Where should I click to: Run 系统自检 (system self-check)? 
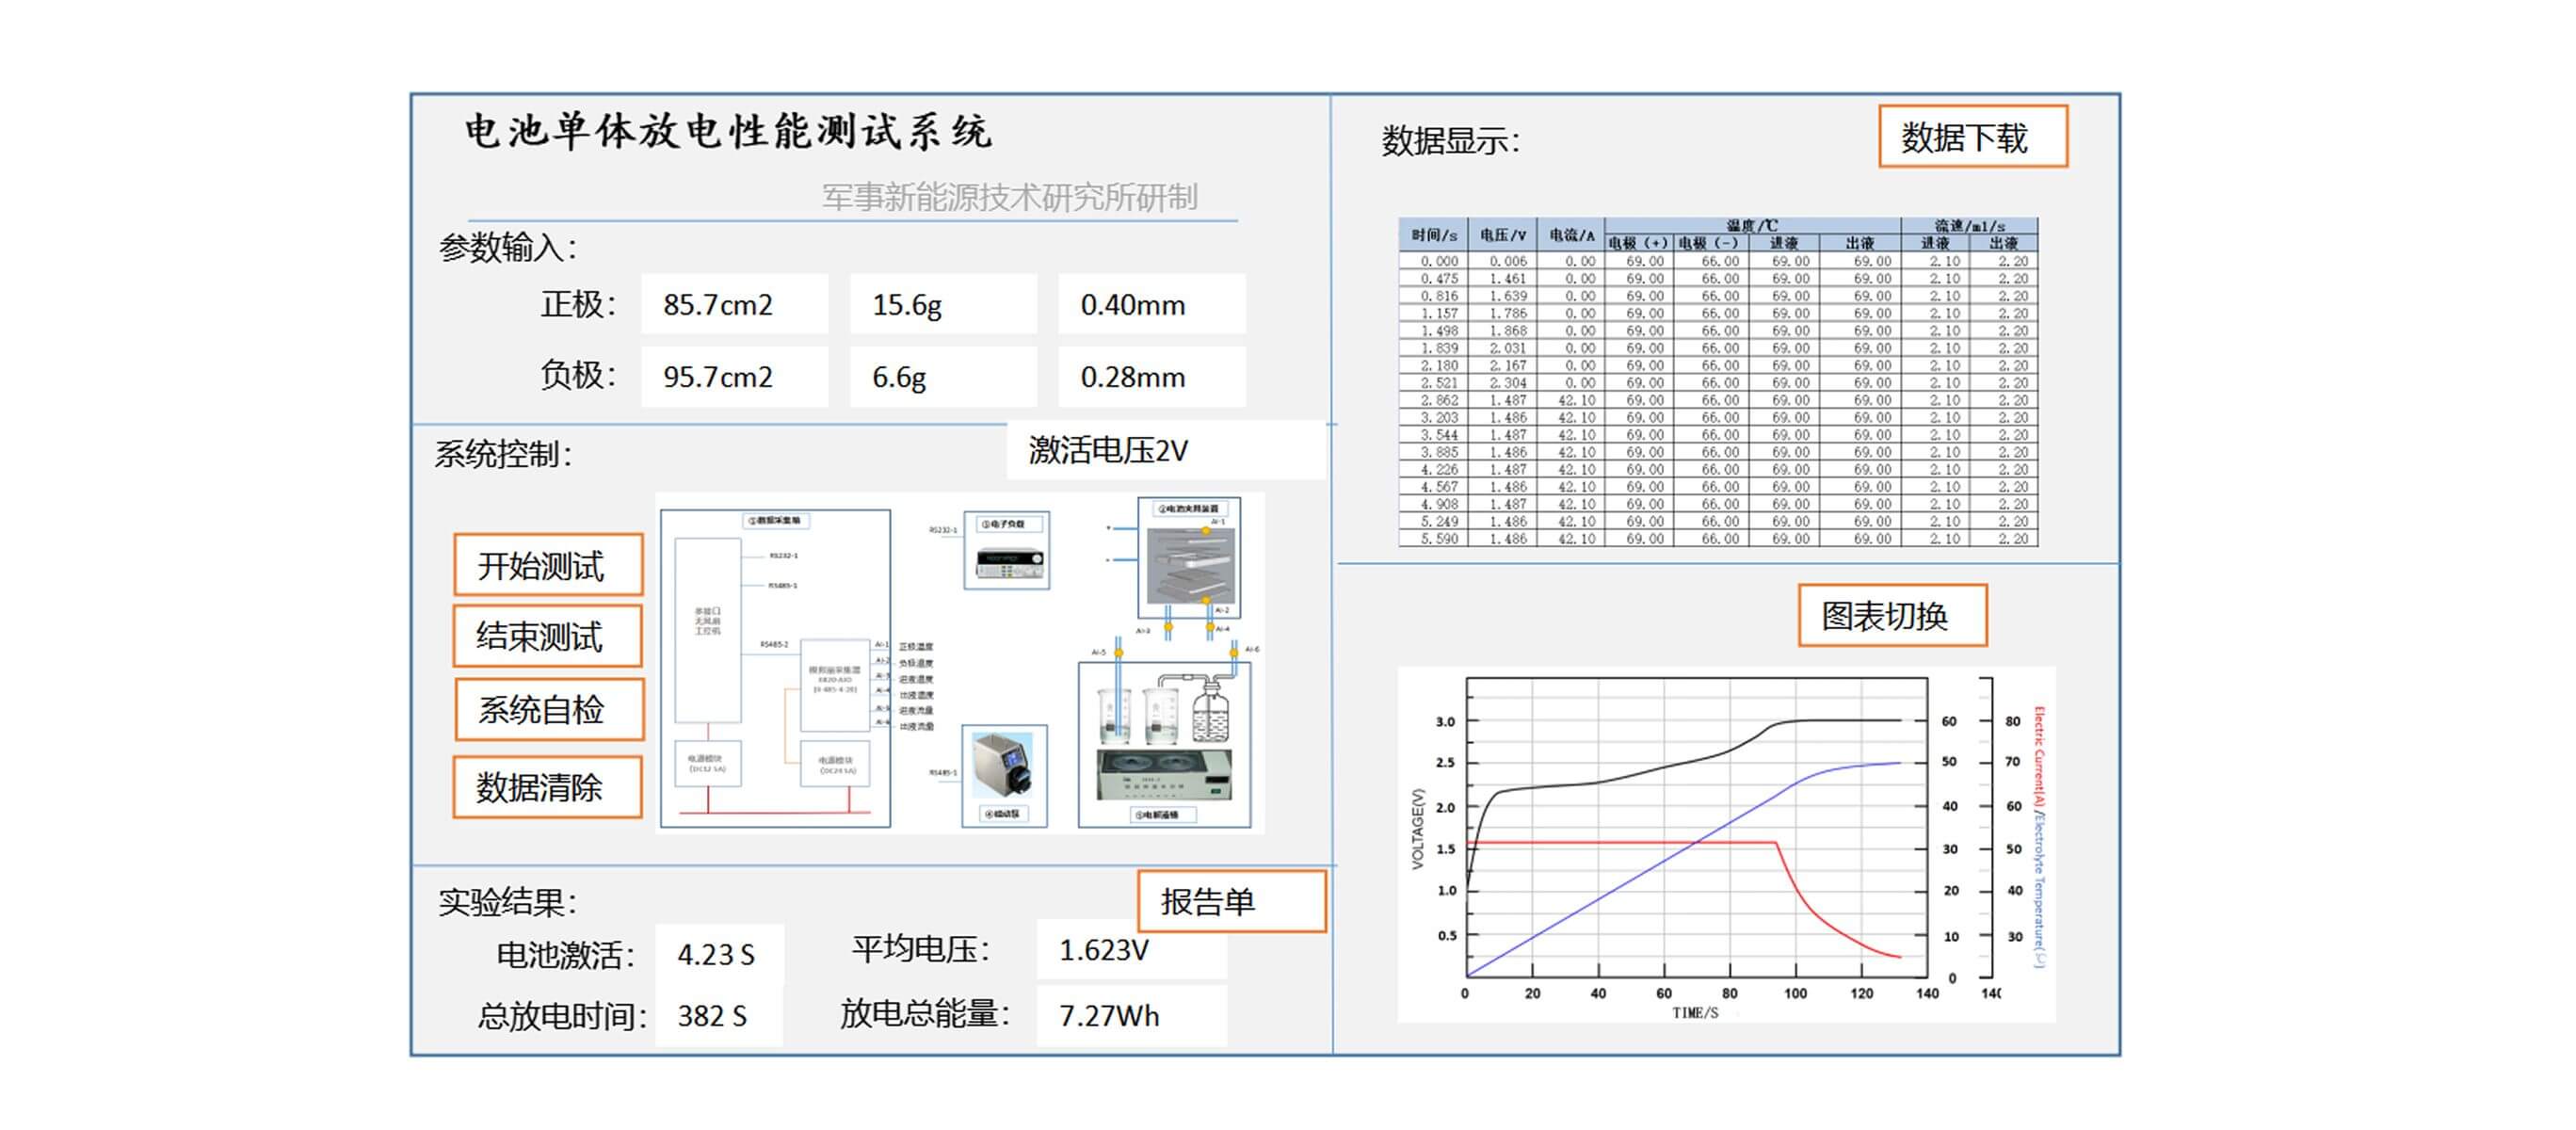548,710
